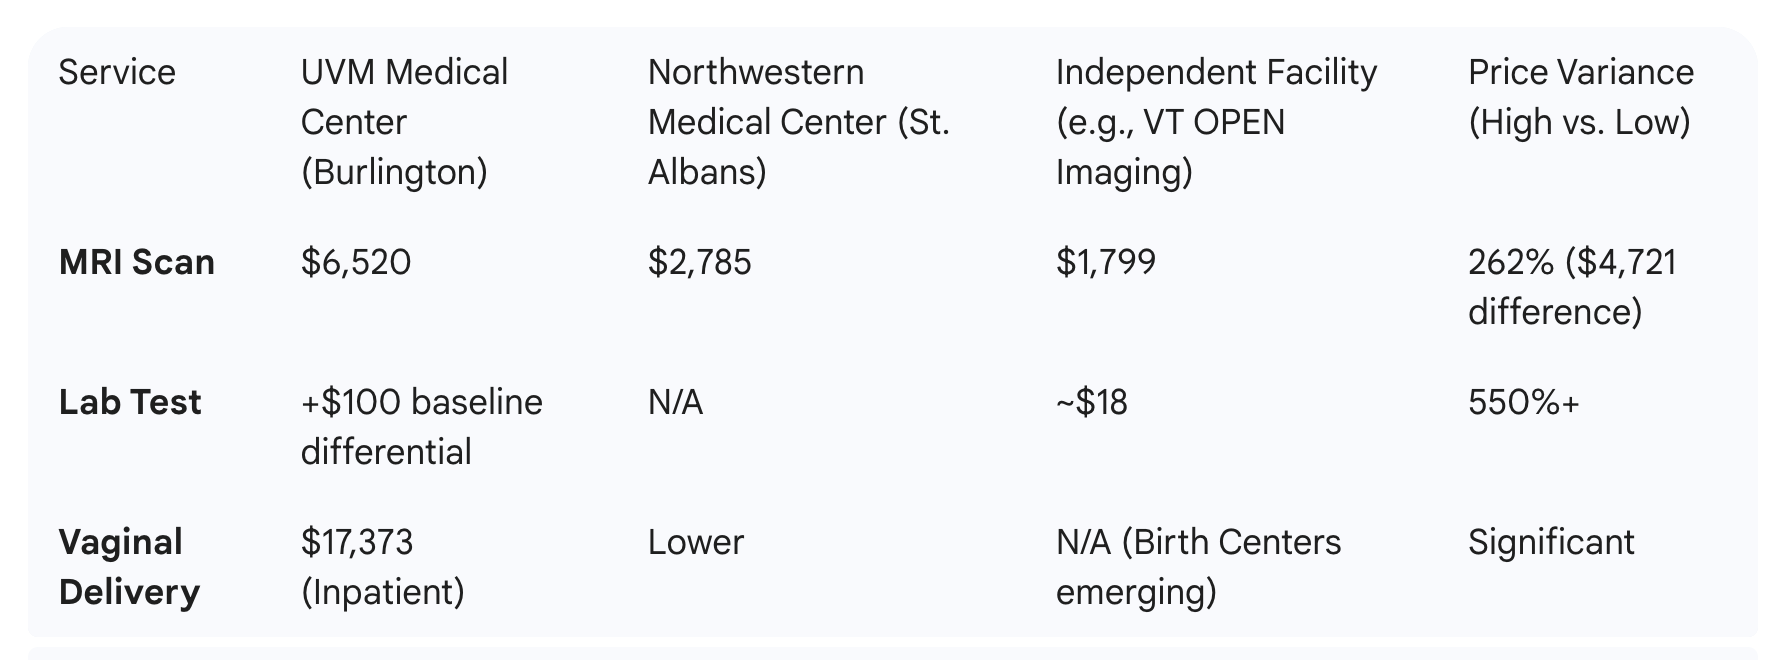Click the +$100 baseline differential cell

coord(421,427)
